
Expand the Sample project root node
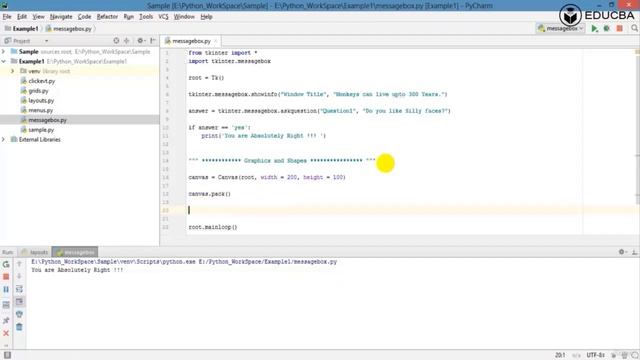point(4,51)
